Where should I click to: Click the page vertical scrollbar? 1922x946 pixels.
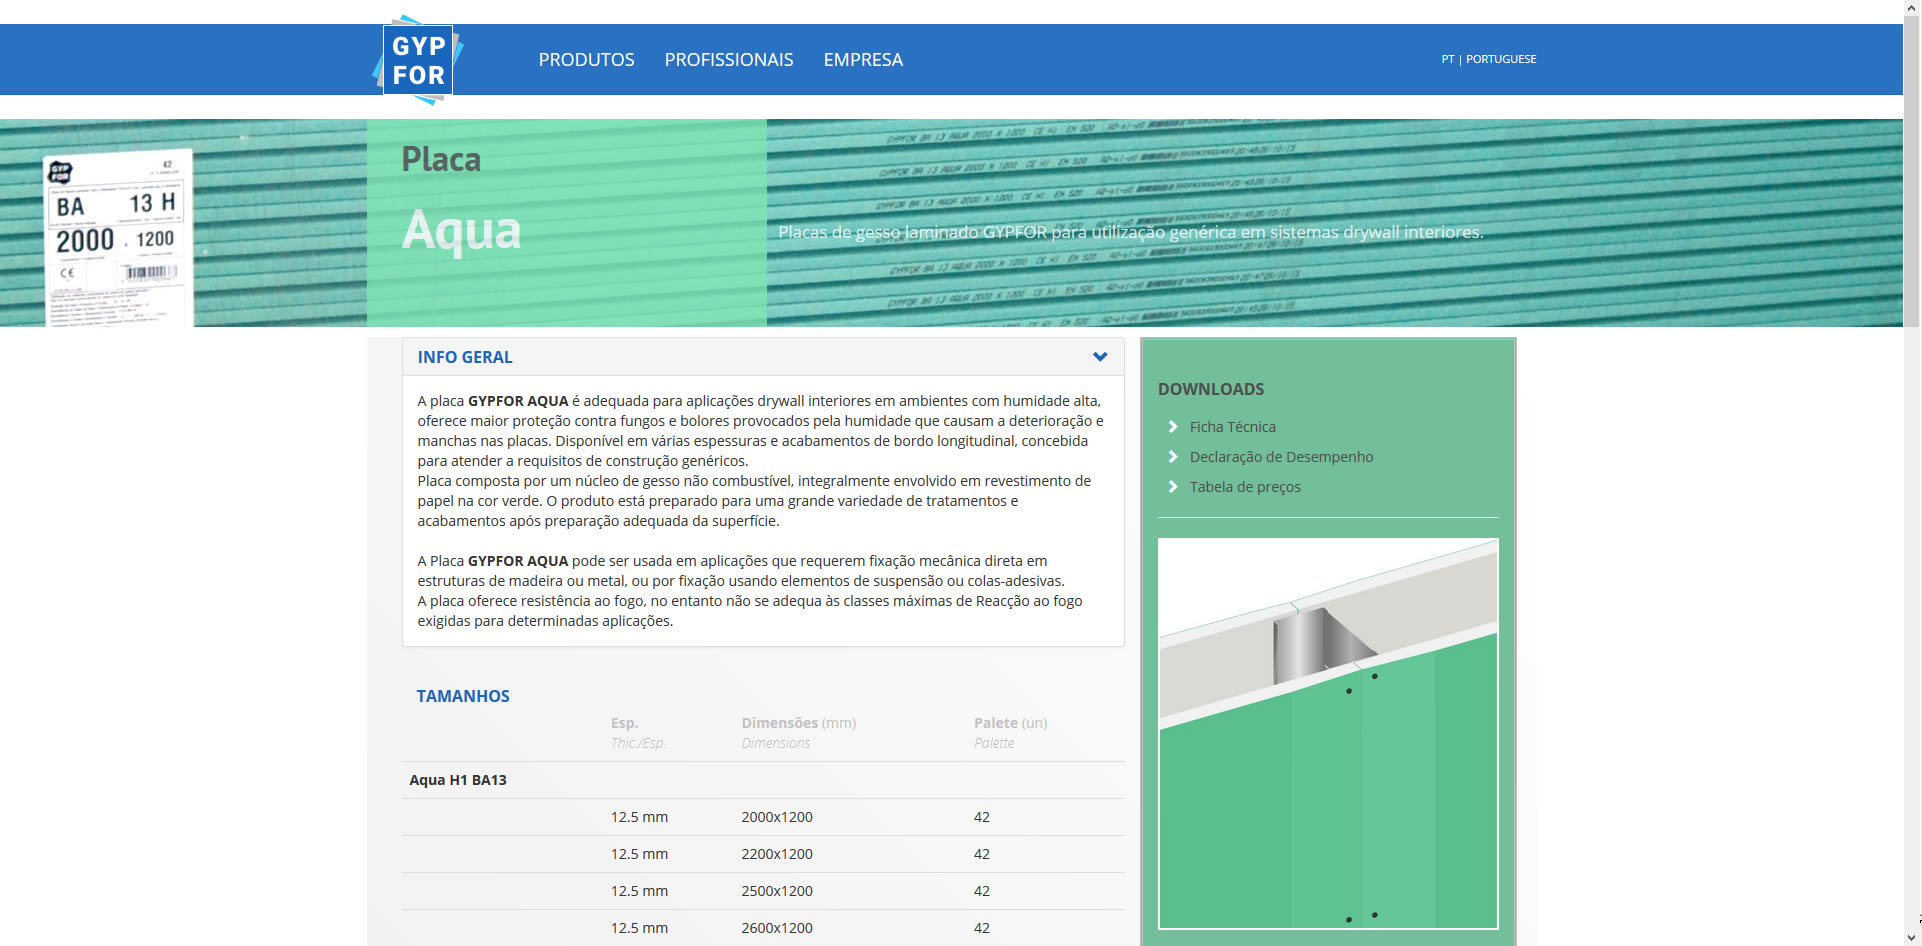(x=1912, y=172)
